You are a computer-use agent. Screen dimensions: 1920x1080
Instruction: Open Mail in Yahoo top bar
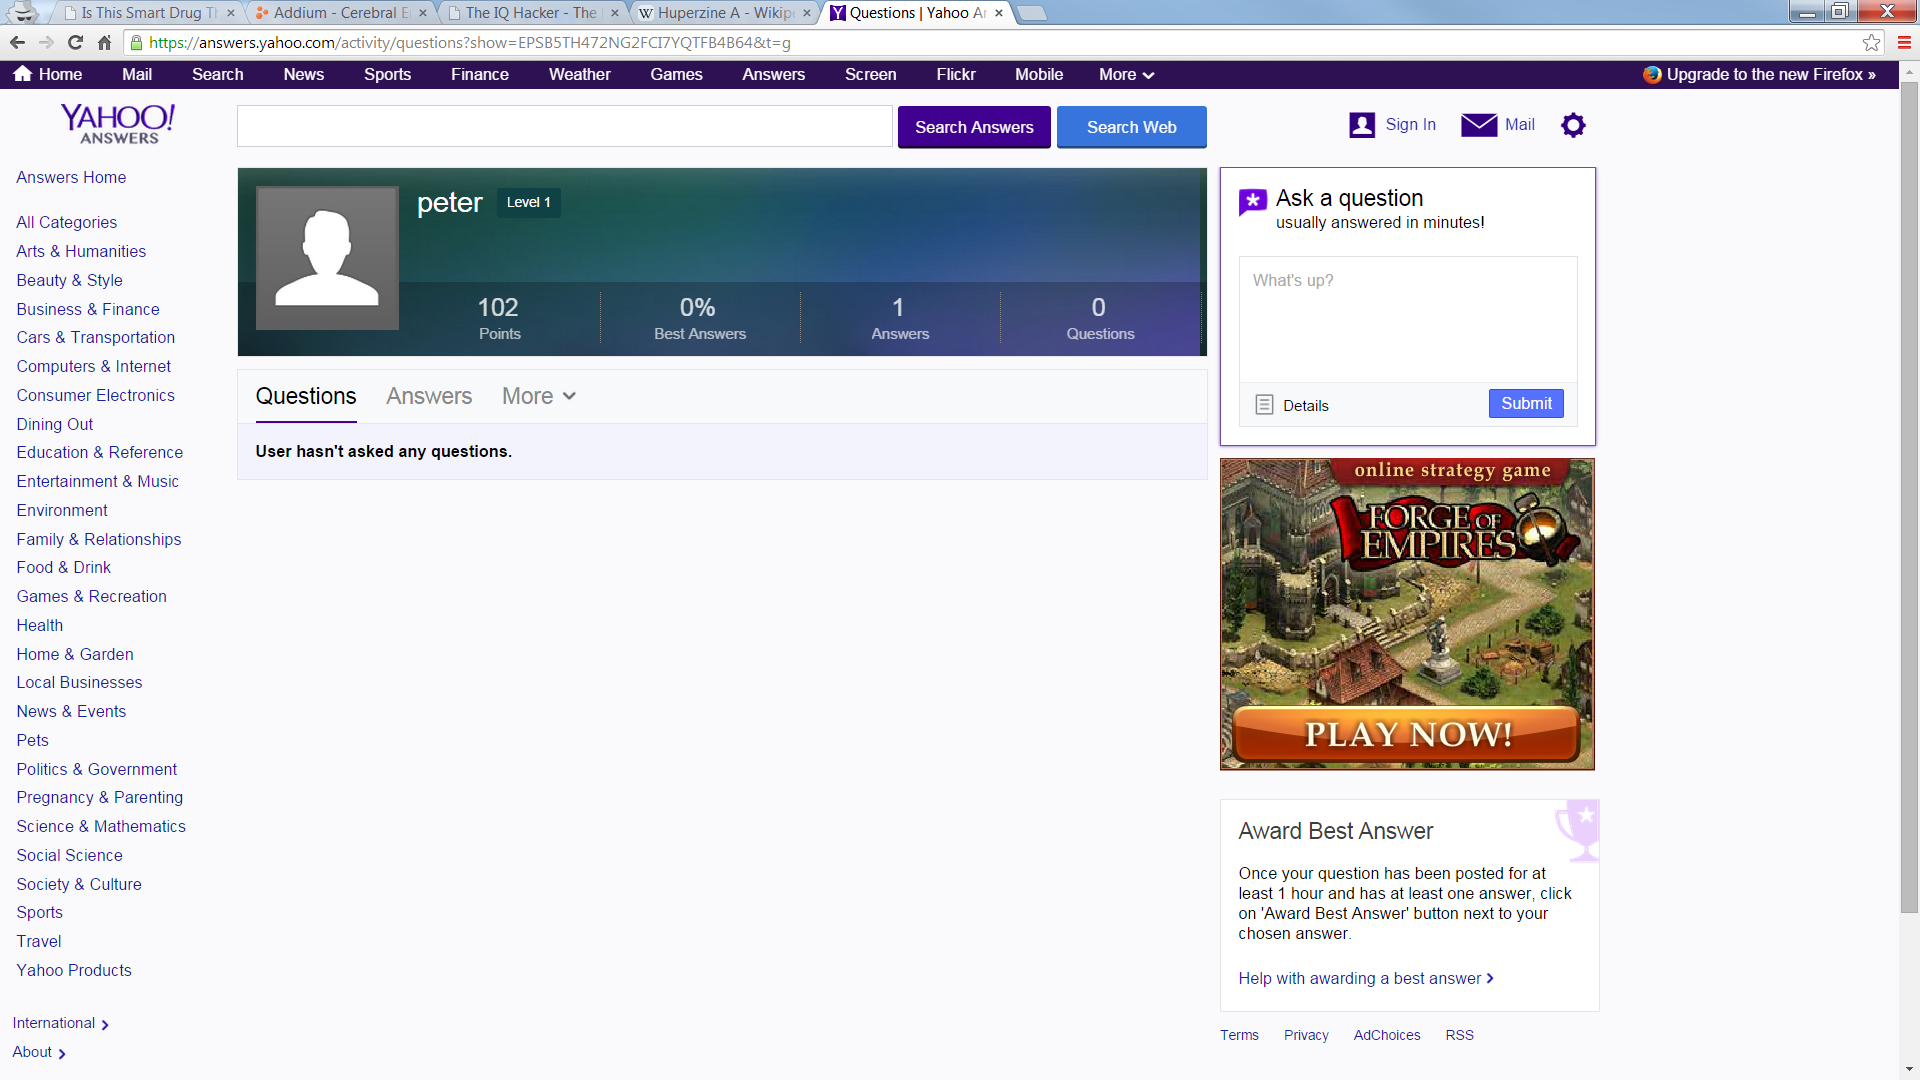pos(137,75)
